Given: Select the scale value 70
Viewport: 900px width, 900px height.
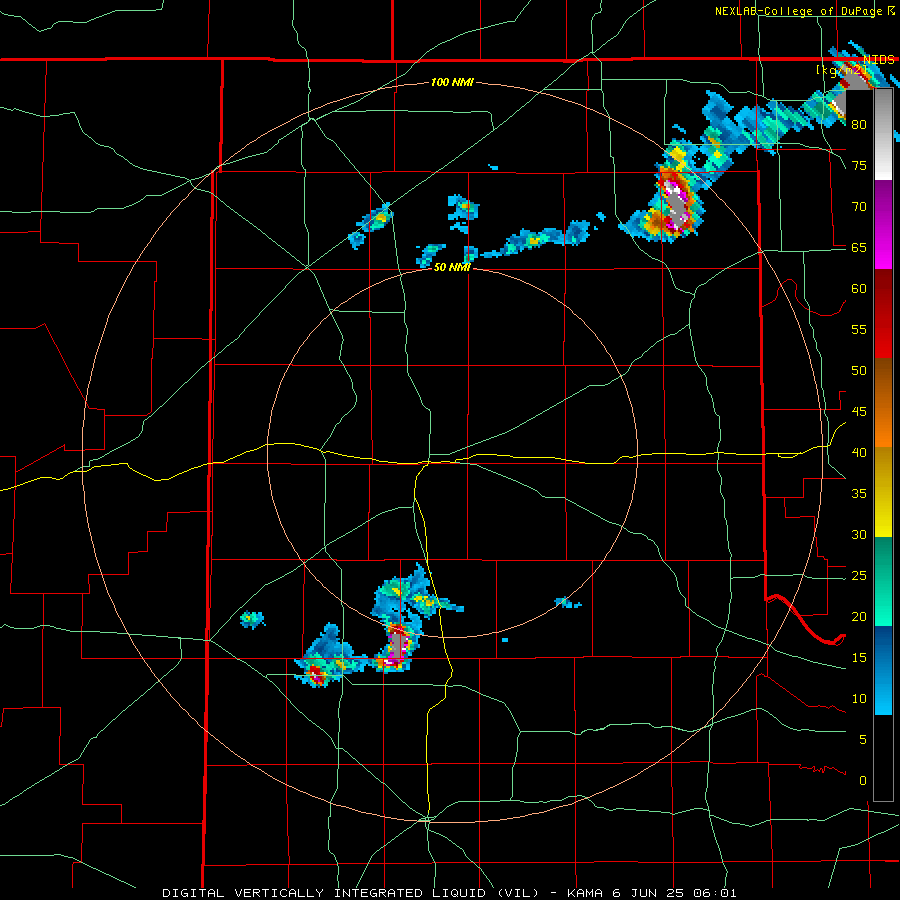Looking at the screenshot, I should pyautogui.click(x=859, y=207).
